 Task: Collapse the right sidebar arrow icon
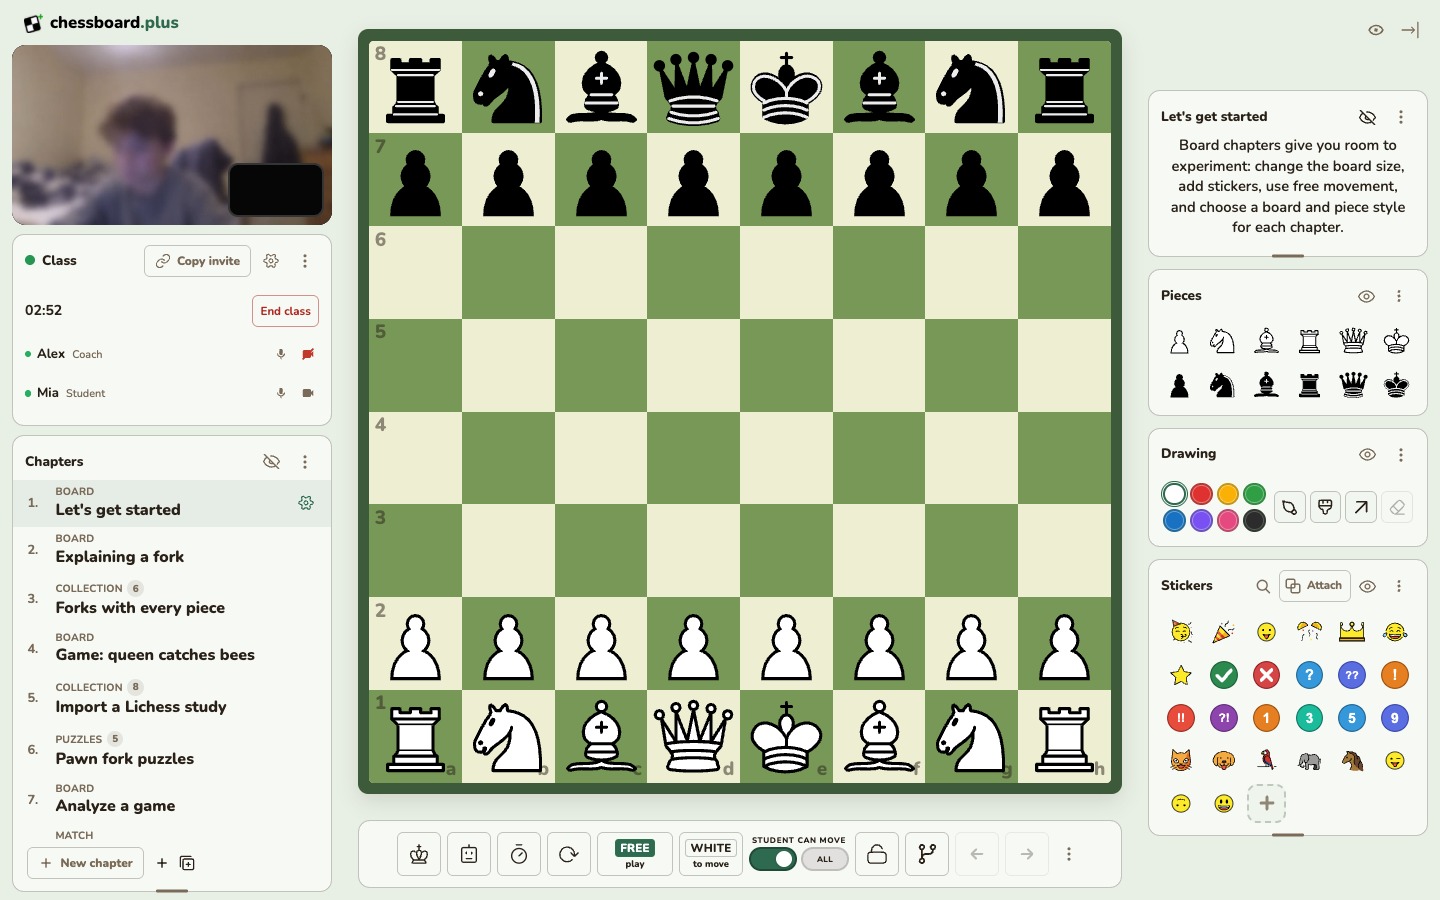[x=1410, y=30]
